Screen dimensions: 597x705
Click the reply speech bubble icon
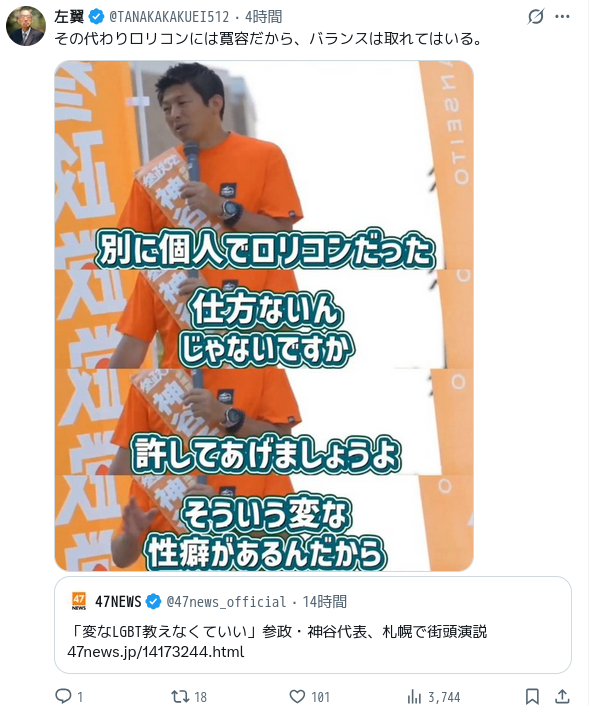point(63,696)
